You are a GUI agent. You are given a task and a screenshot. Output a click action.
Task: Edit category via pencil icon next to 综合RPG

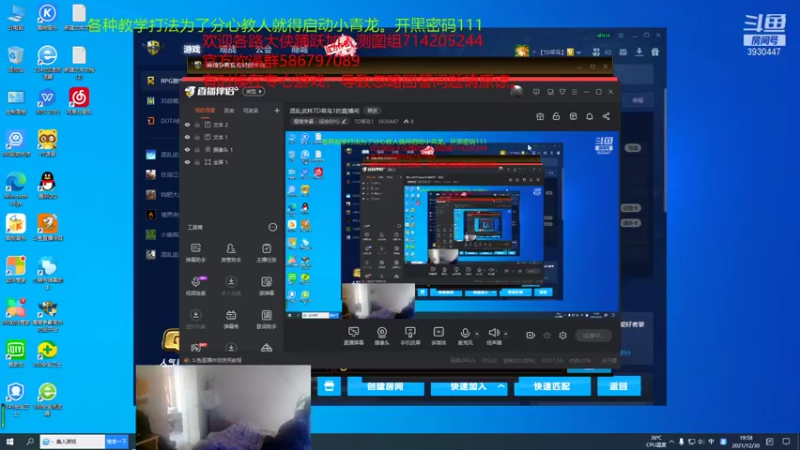[x=344, y=121]
